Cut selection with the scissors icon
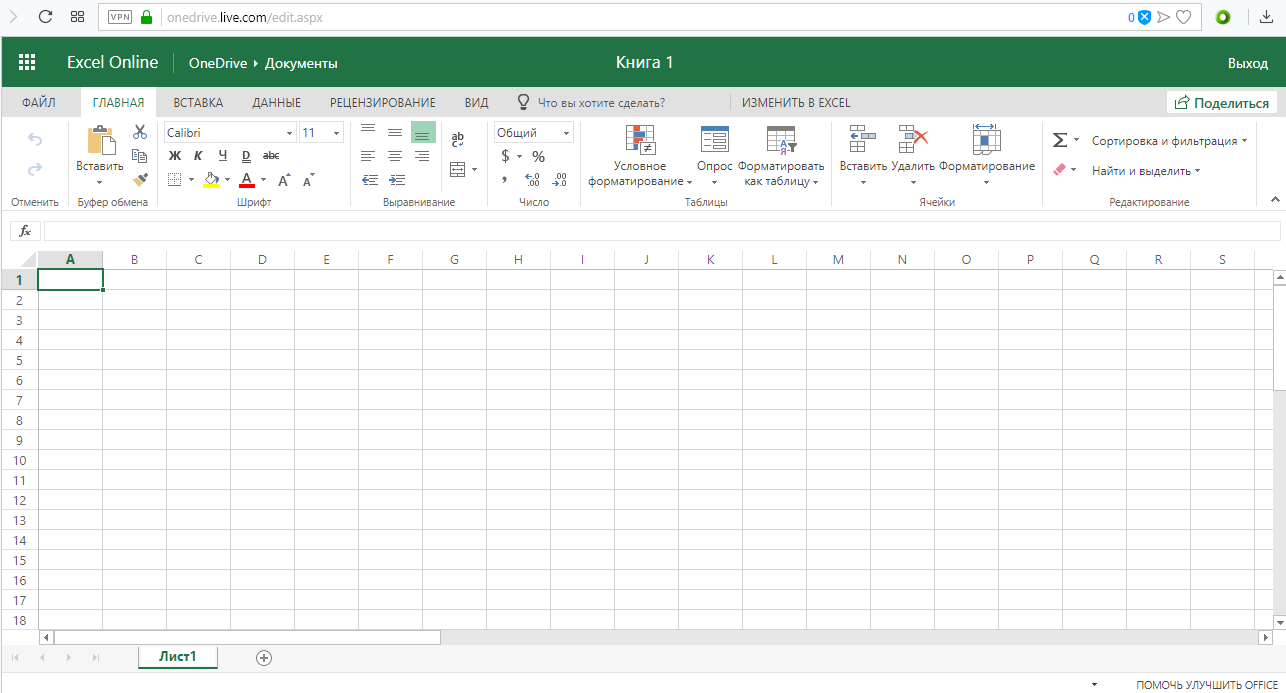1286x693 pixels. [x=140, y=132]
